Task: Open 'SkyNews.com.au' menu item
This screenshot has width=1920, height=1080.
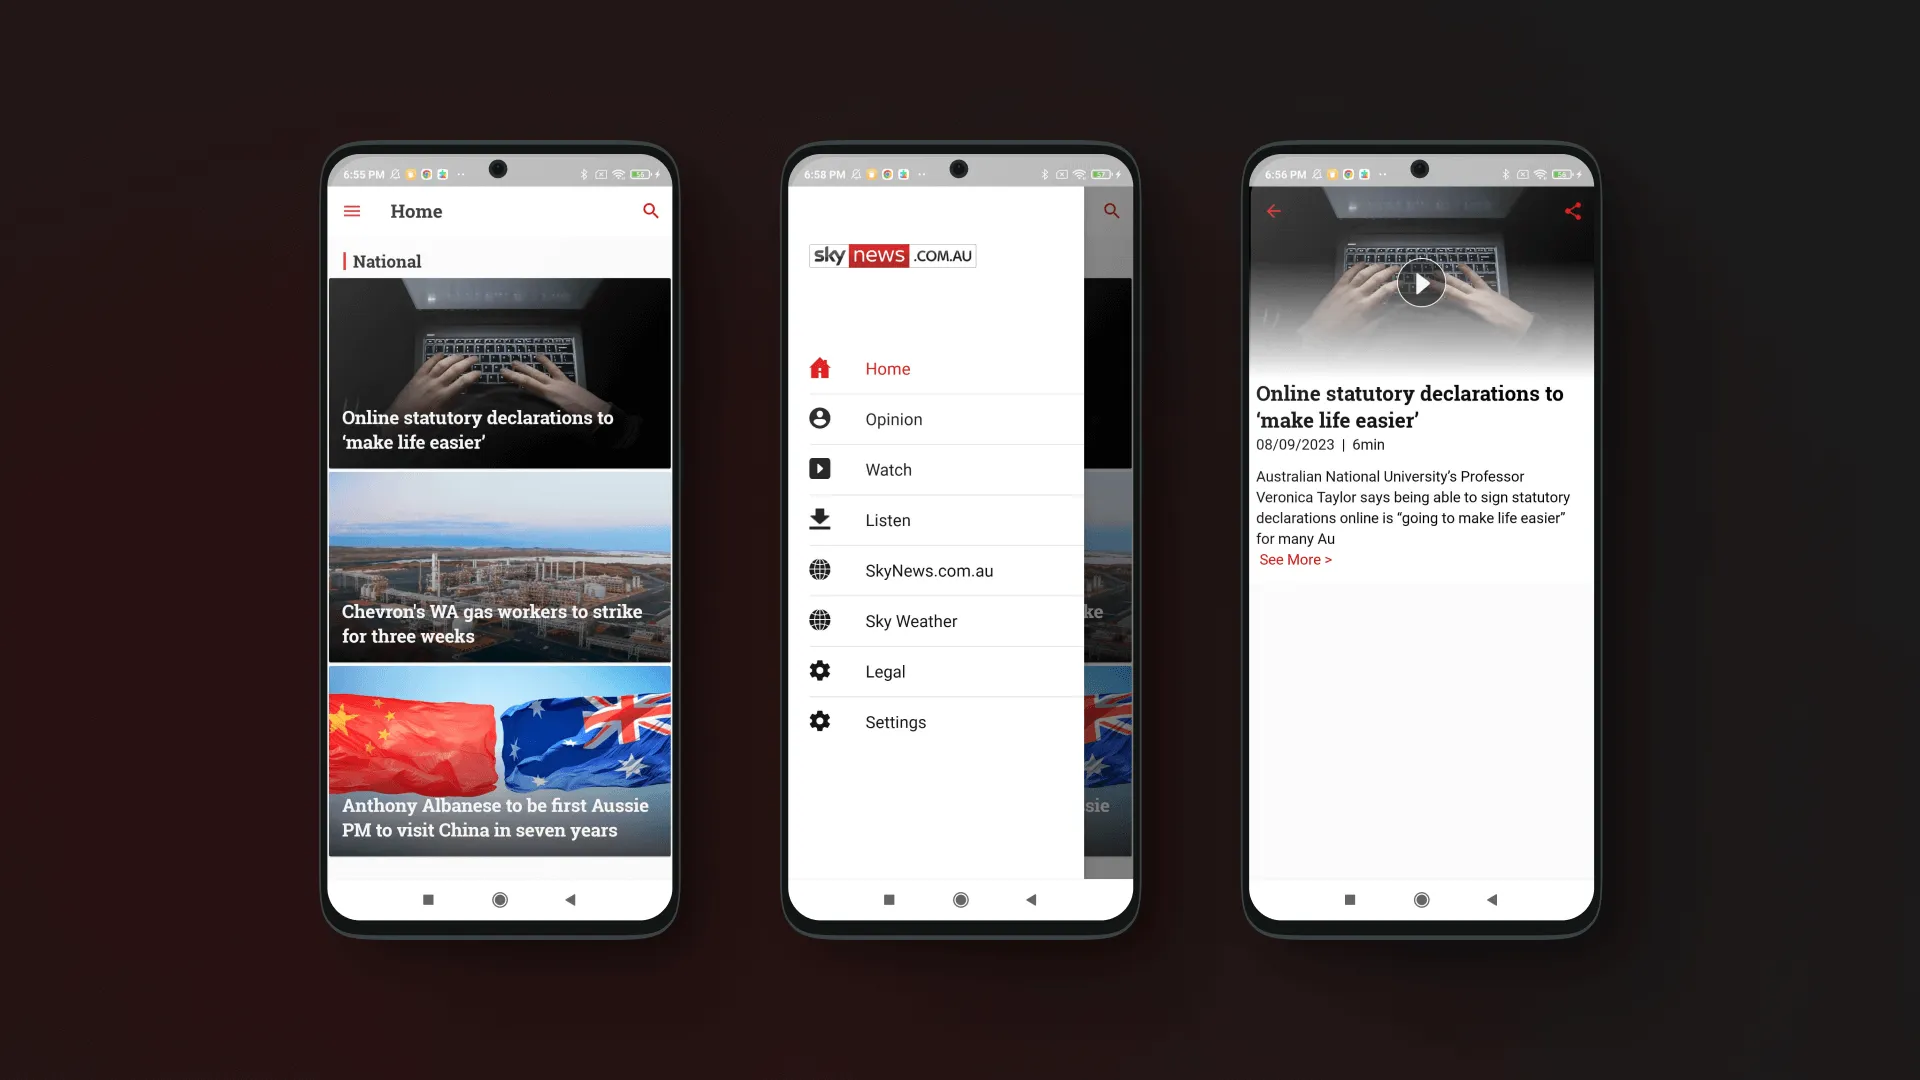Action: (928, 570)
